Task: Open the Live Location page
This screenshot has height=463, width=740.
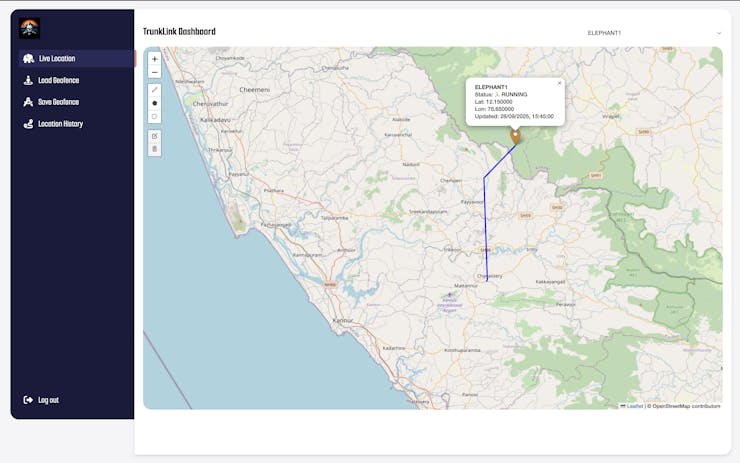Action: pyautogui.click(x=56, y=59)
